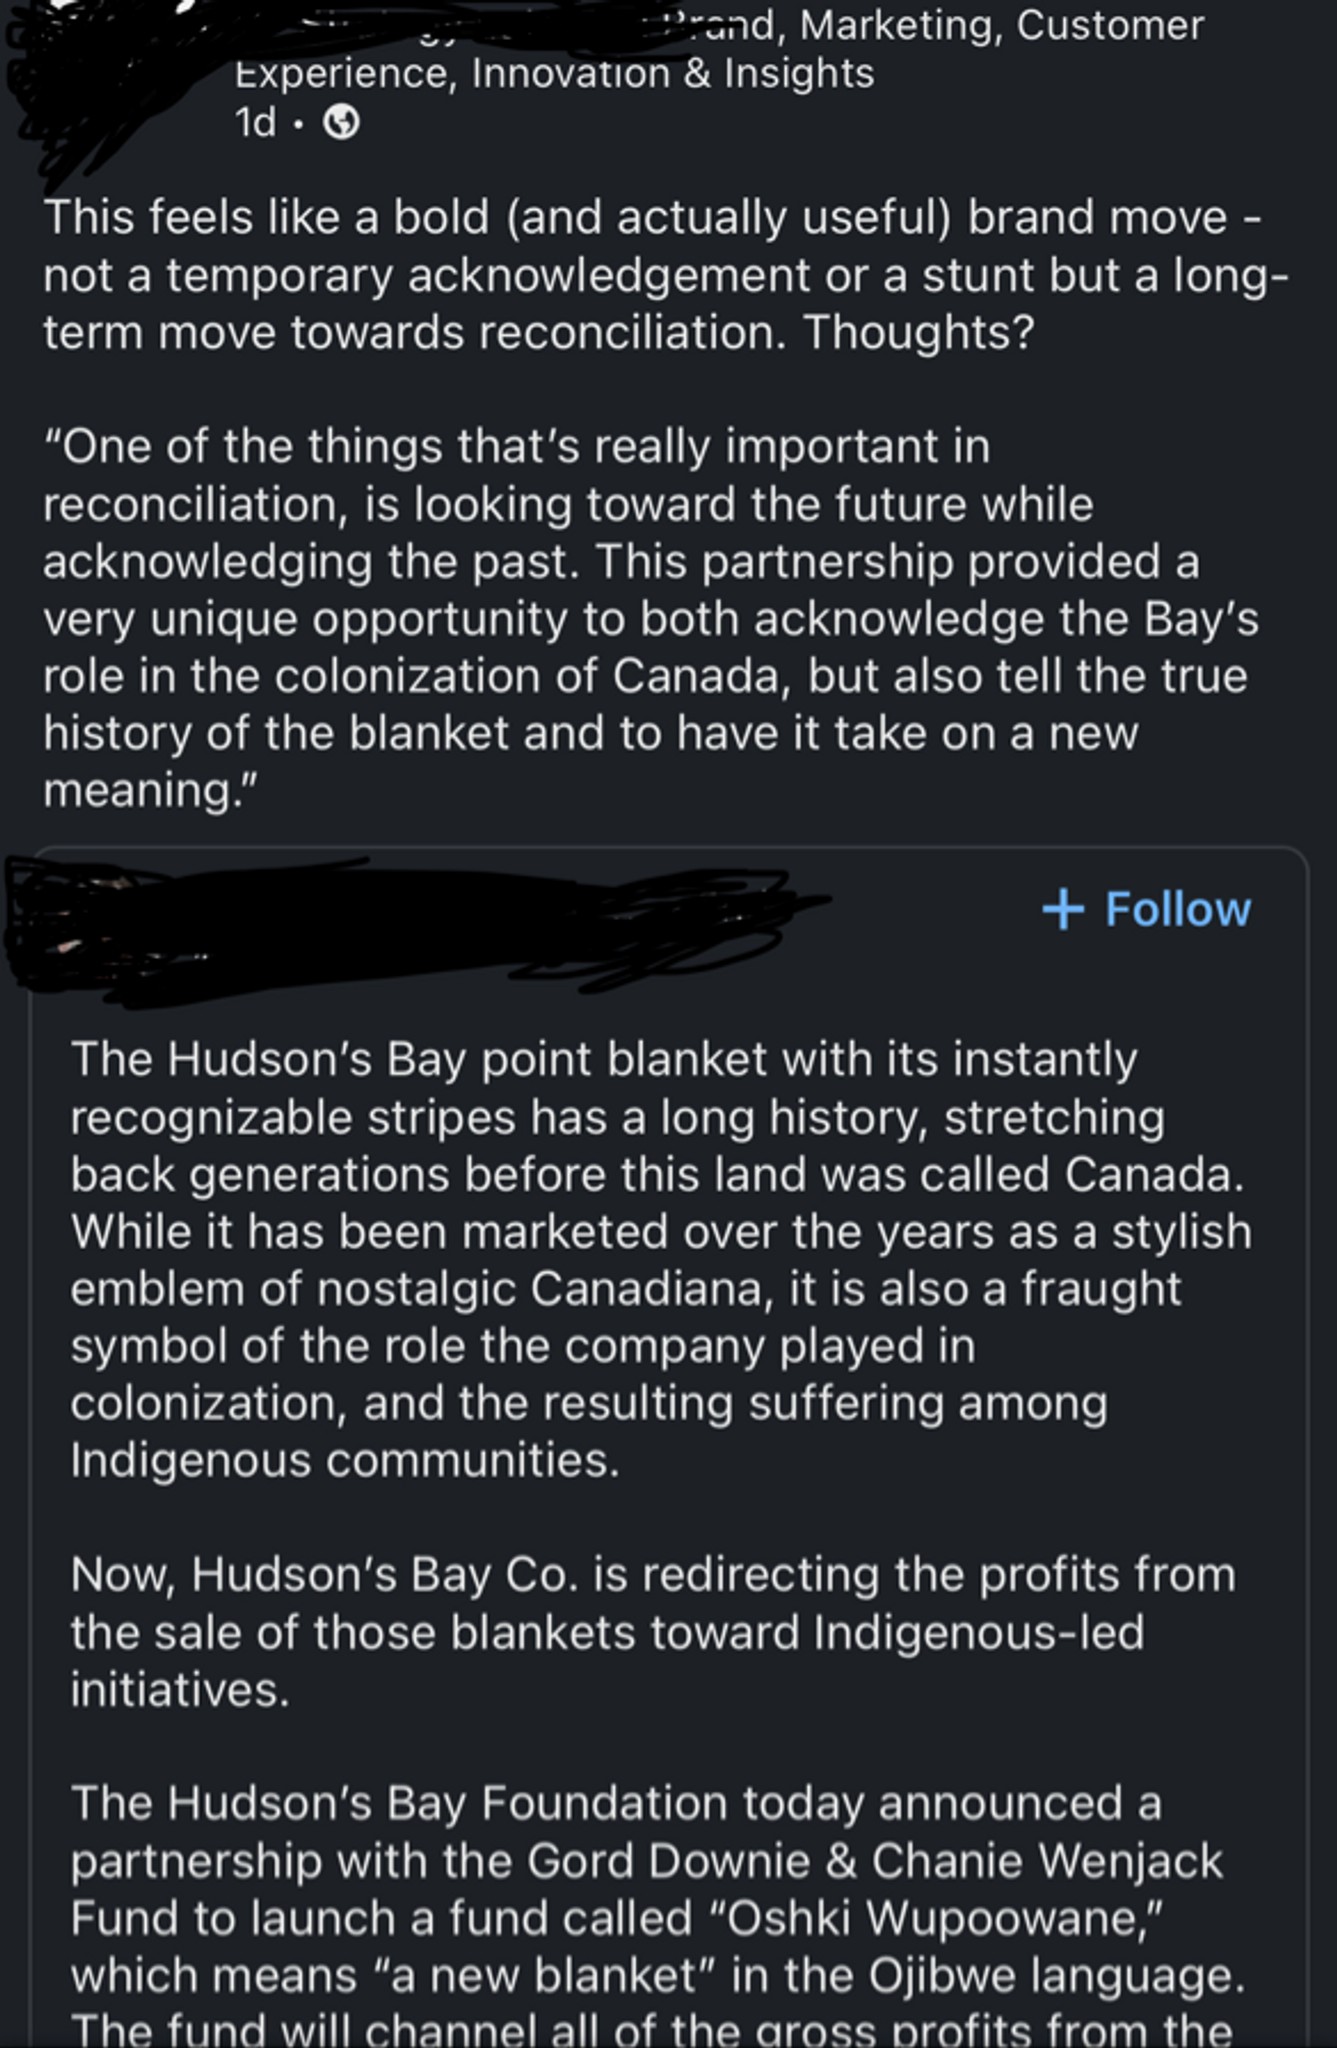Tap the plus icon beside Follow

pyautogui.click(x=1062, y=909)
